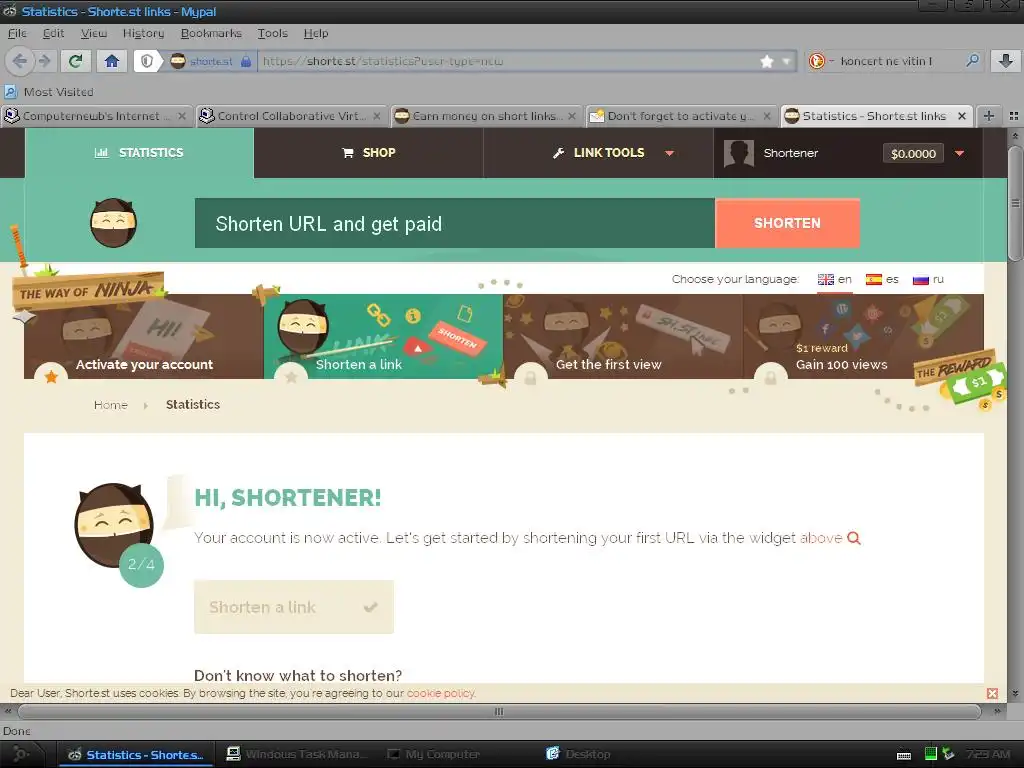
Task: Click the orange SHORTEN button
Action: pos(787,223)
